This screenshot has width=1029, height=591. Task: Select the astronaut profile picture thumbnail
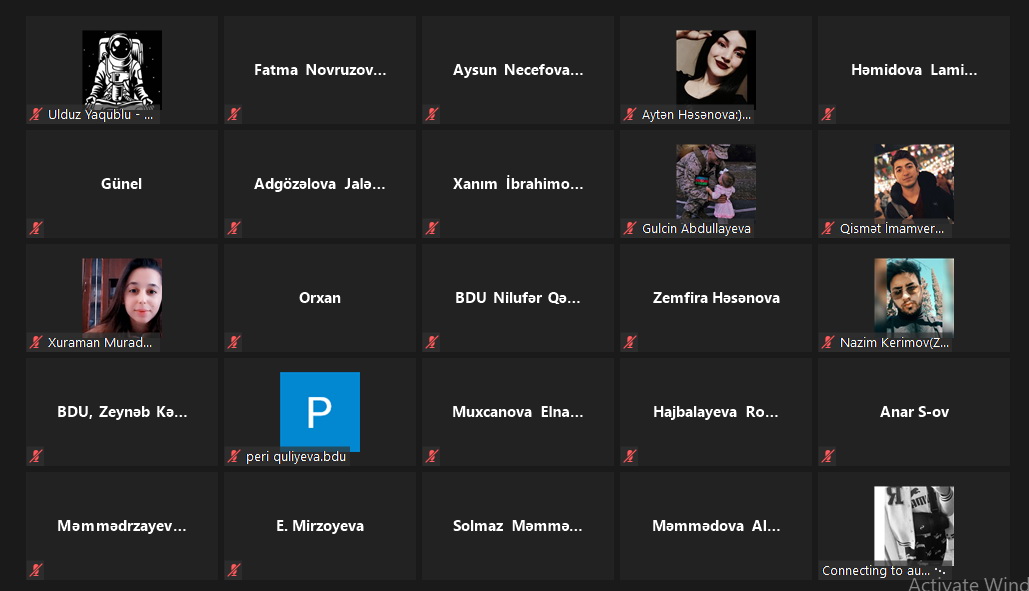coord(122,69)
